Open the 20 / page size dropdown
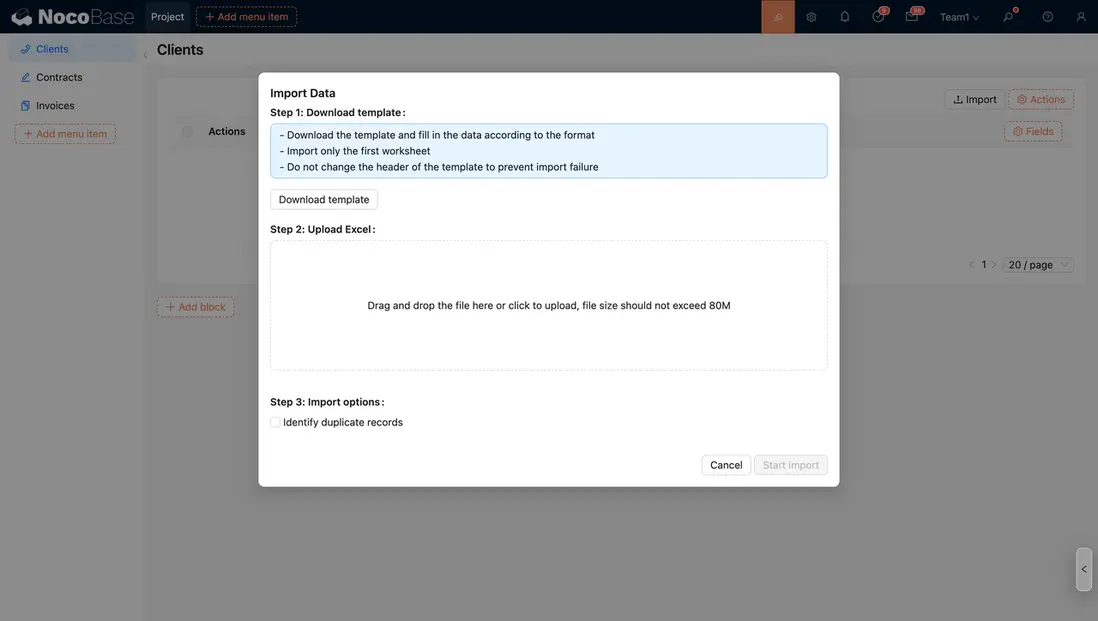 click(1038, 265)
